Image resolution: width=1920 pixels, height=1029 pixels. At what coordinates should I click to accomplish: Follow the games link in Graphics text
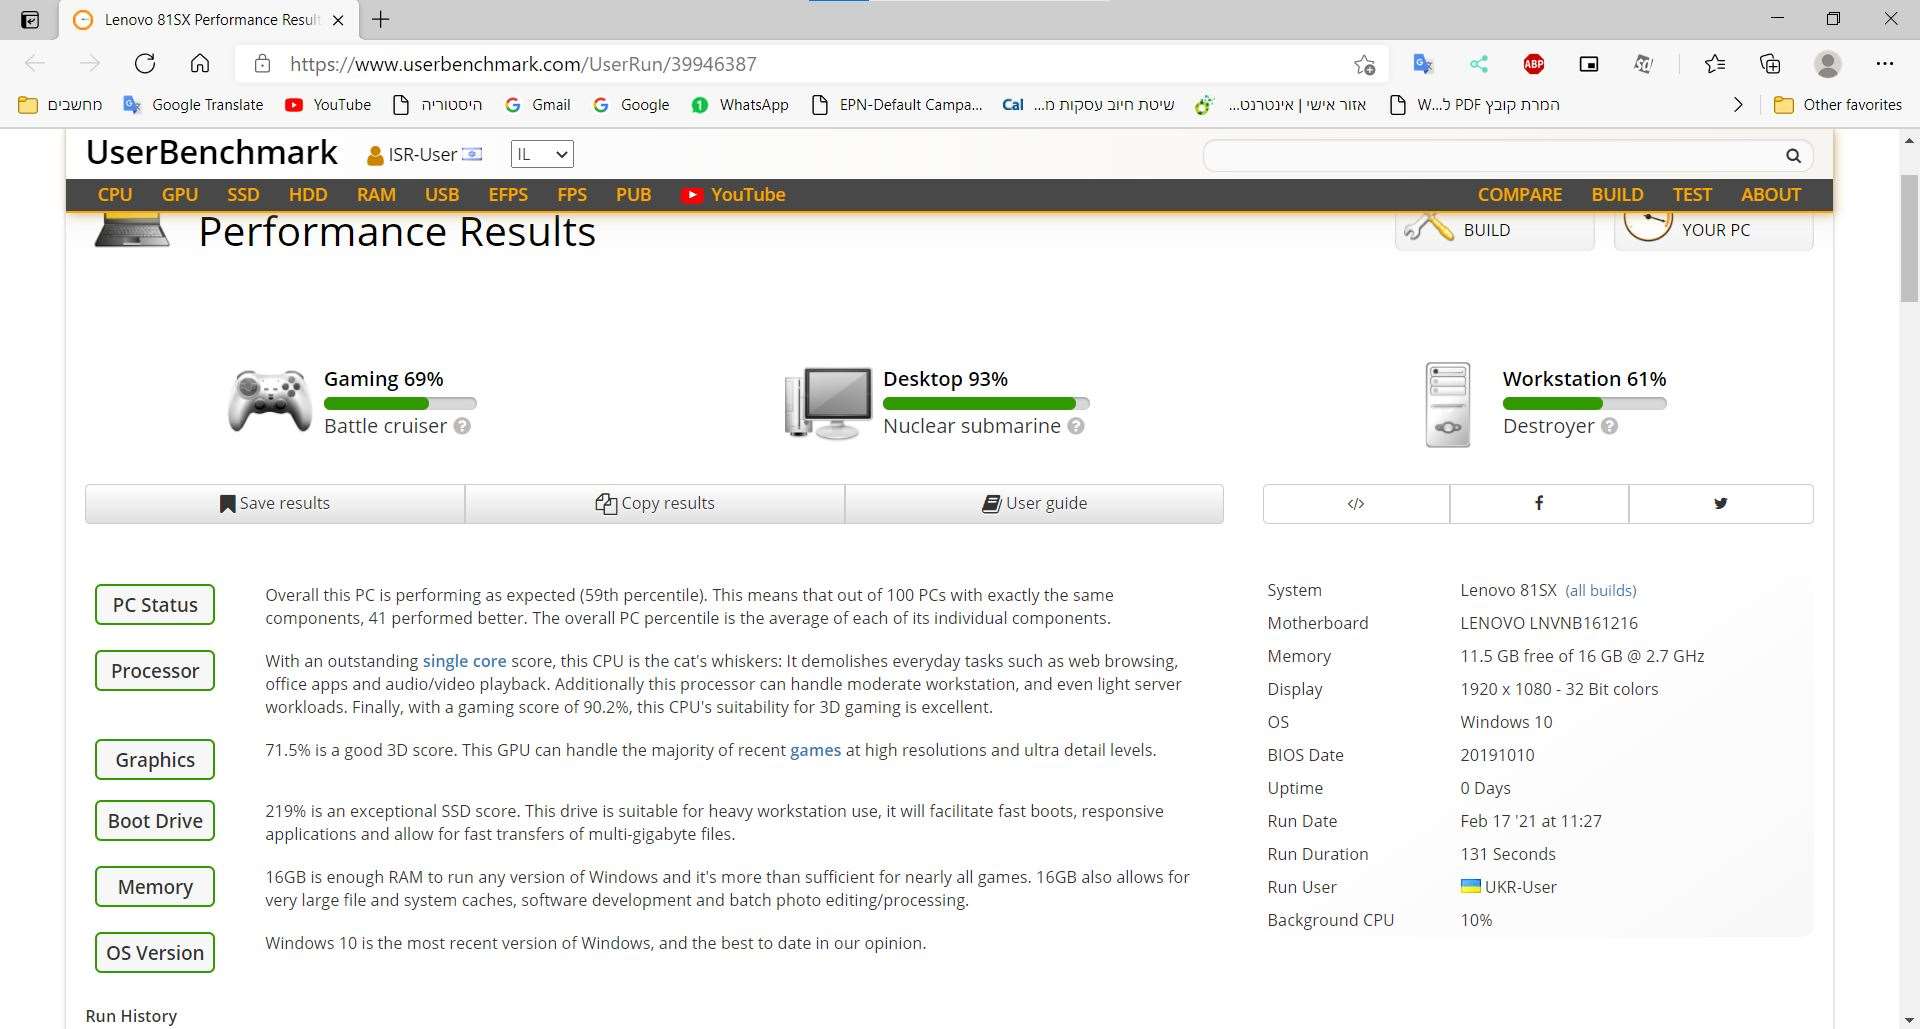(815, 750)
